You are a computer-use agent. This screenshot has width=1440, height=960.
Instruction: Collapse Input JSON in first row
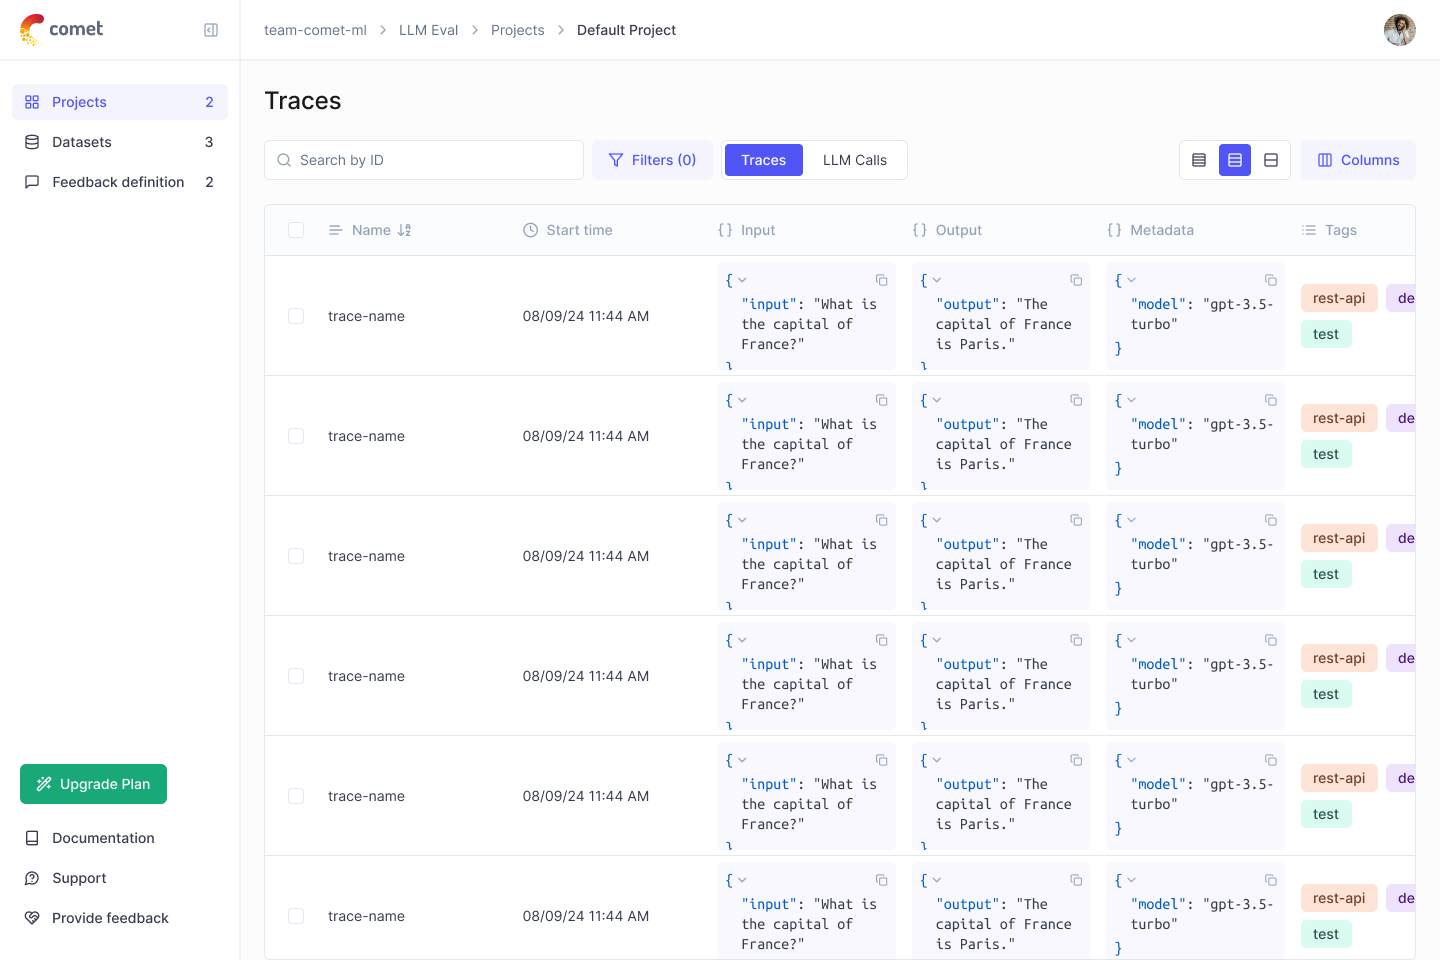tap(742, 280)
